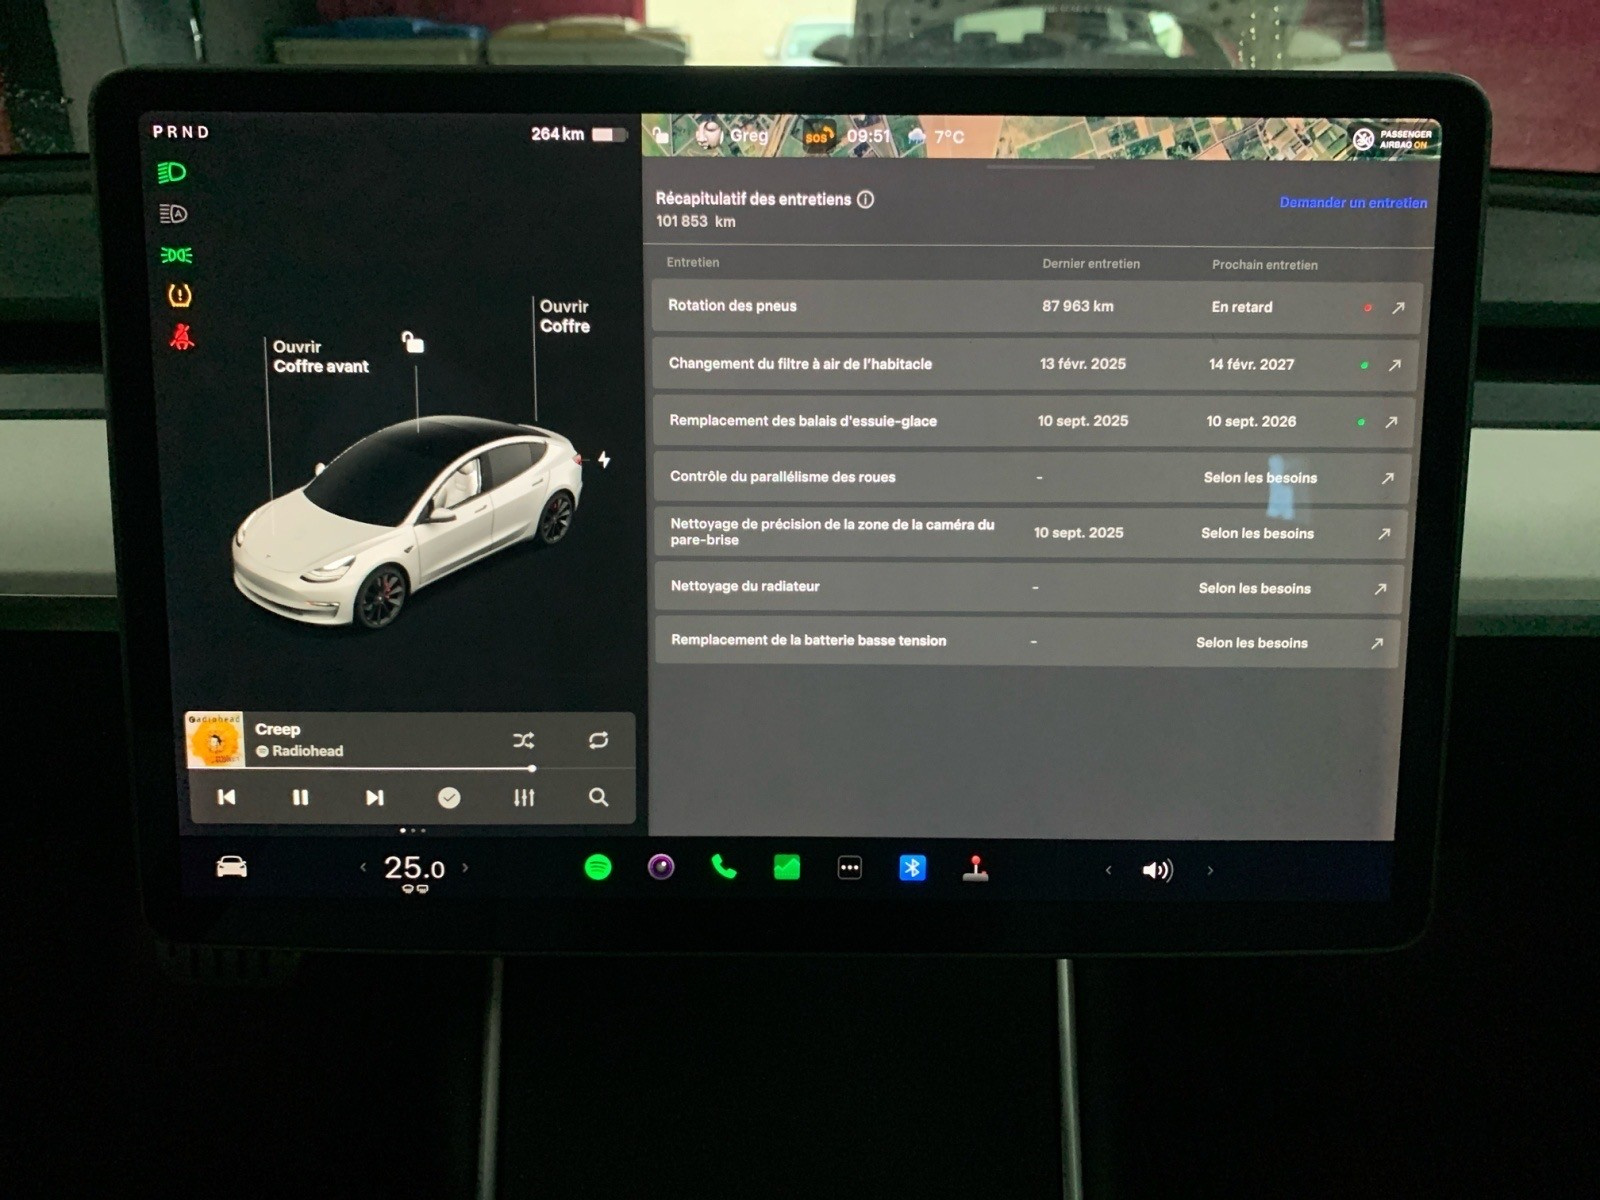Search music with the magnifier icon
1600x1200 pixels.
pyautogui.click(x=598, y=797)
